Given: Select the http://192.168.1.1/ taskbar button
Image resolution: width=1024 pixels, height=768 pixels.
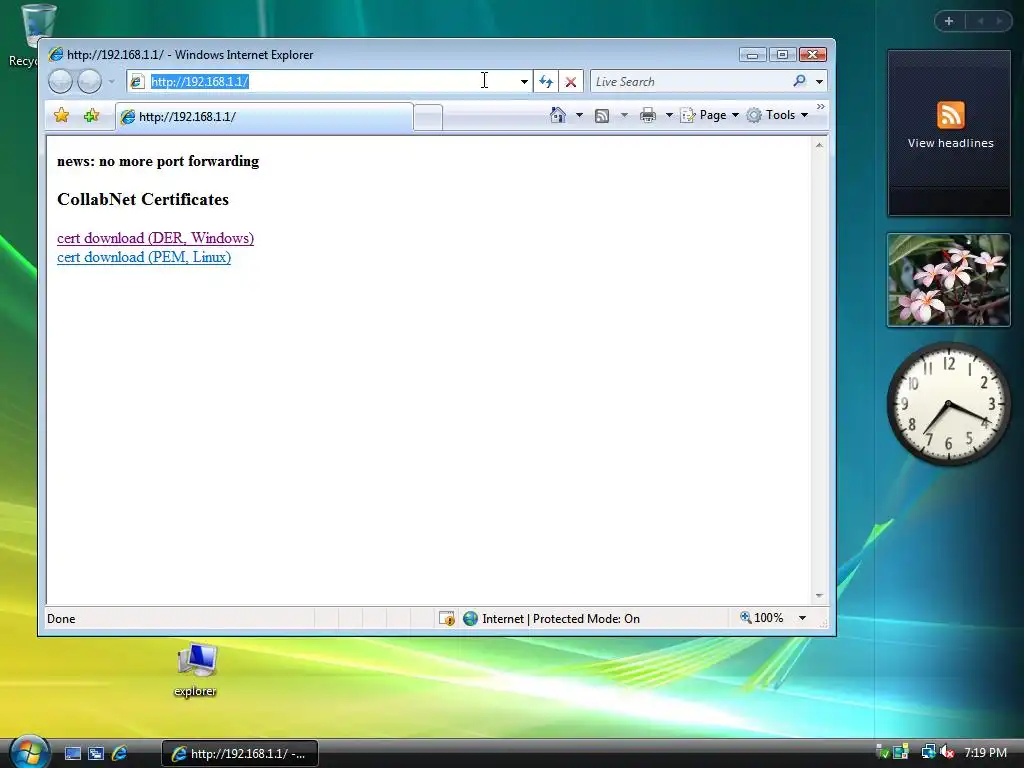Looking at the screenshot, I should 240,754.
